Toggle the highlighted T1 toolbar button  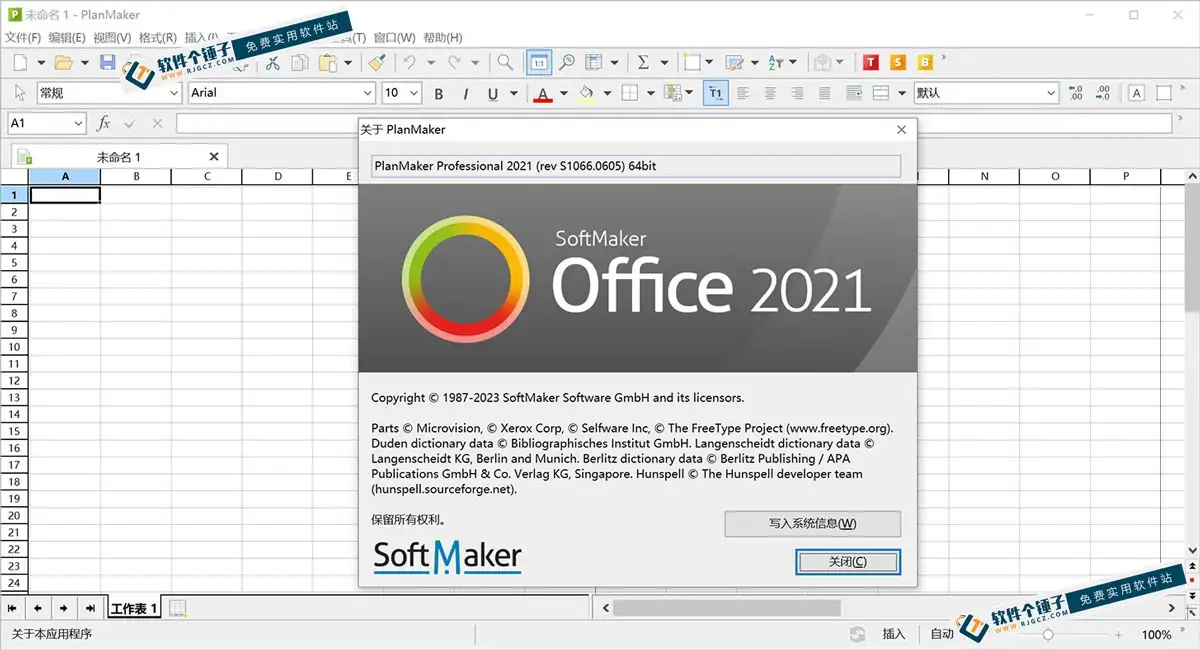[715, 93]
